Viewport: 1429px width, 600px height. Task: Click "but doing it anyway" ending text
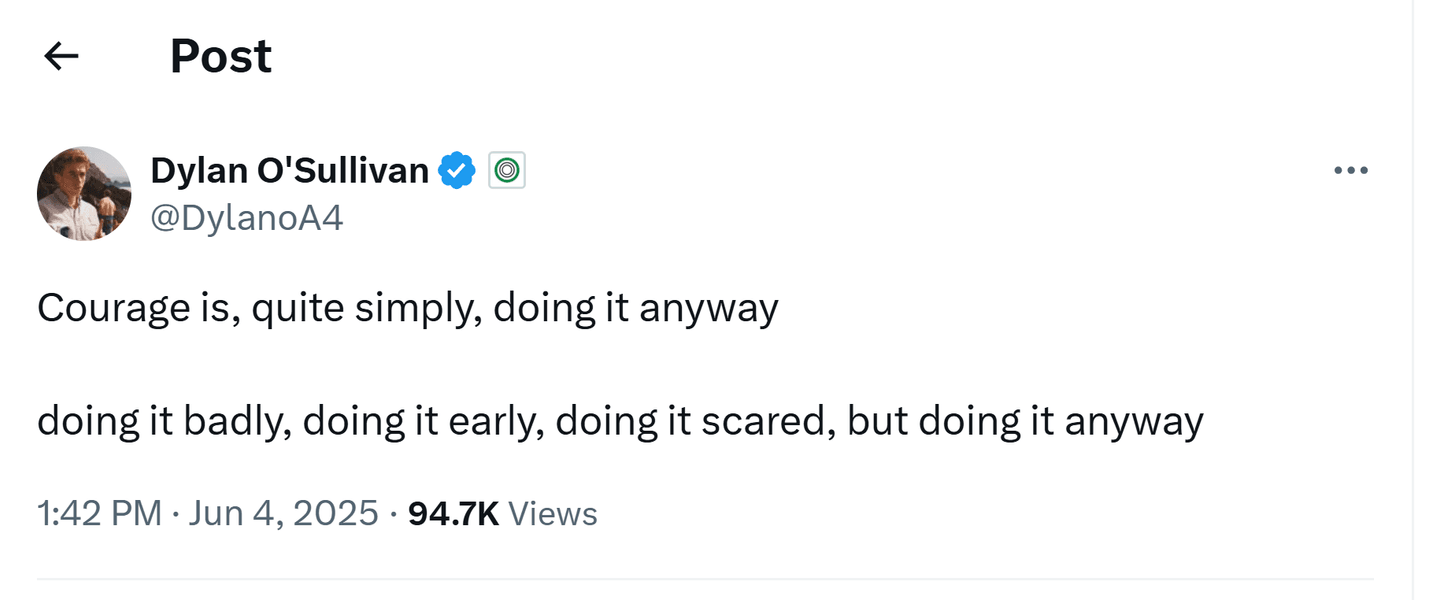(x=1024, y=422)
